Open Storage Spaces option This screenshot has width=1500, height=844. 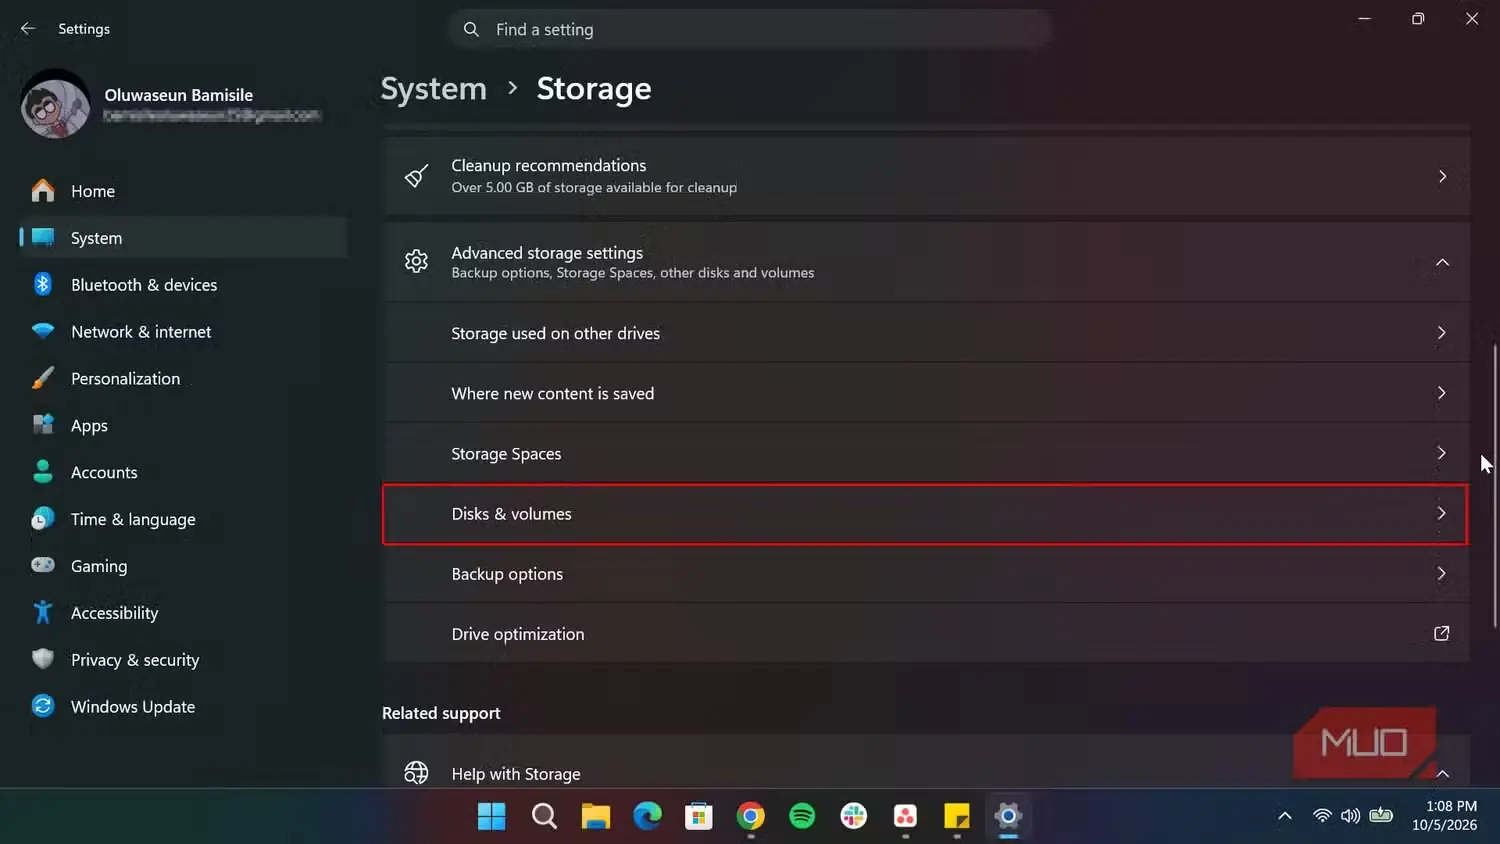click(x=926, y=453)
